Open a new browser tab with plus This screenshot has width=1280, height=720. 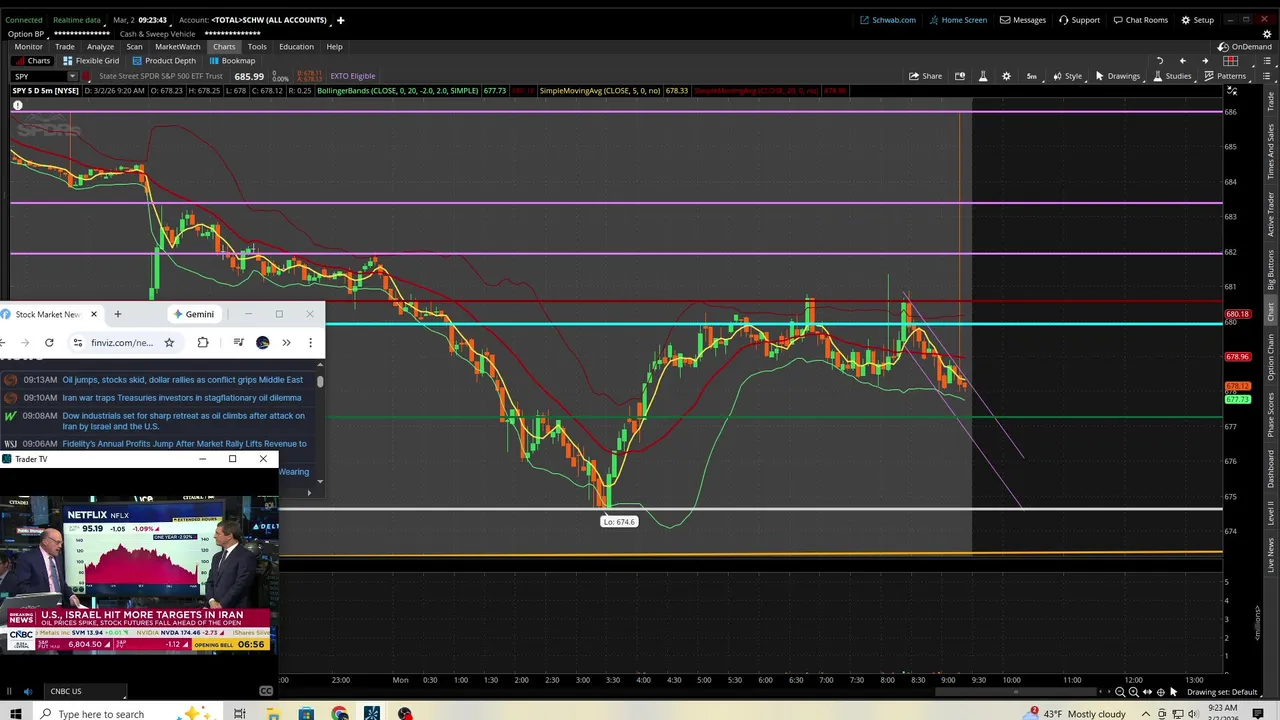coord(117,314)
